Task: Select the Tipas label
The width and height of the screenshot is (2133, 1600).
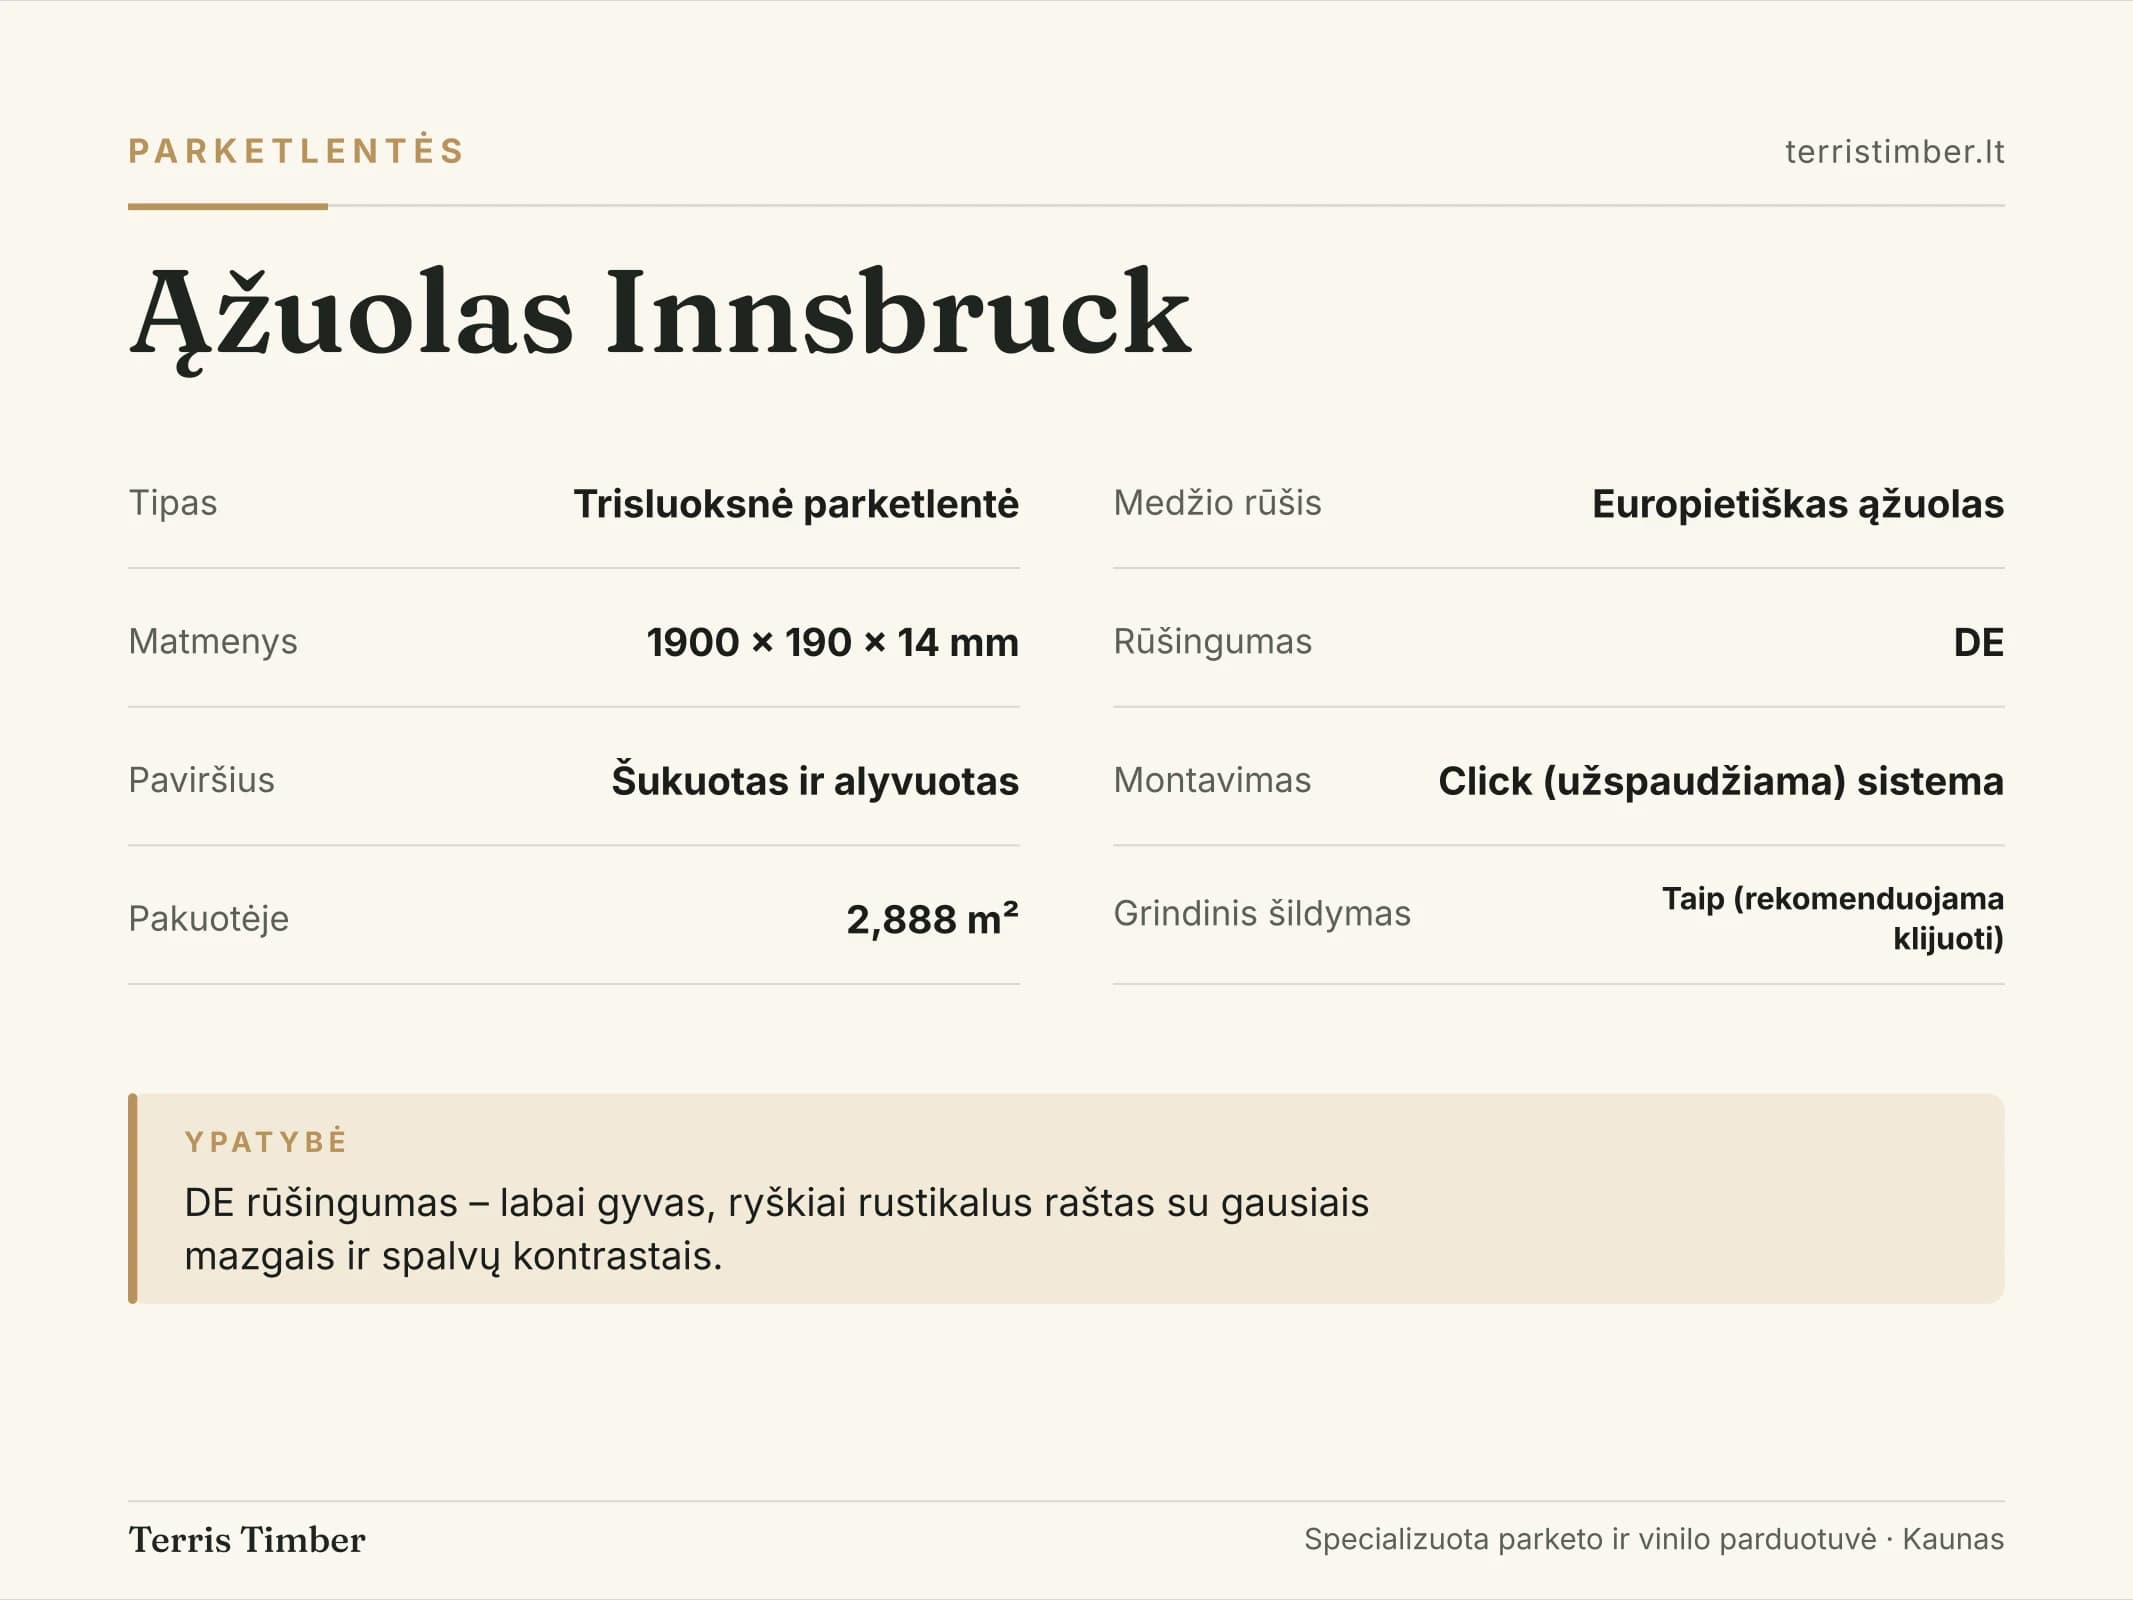Action: [x=173, y=503]
